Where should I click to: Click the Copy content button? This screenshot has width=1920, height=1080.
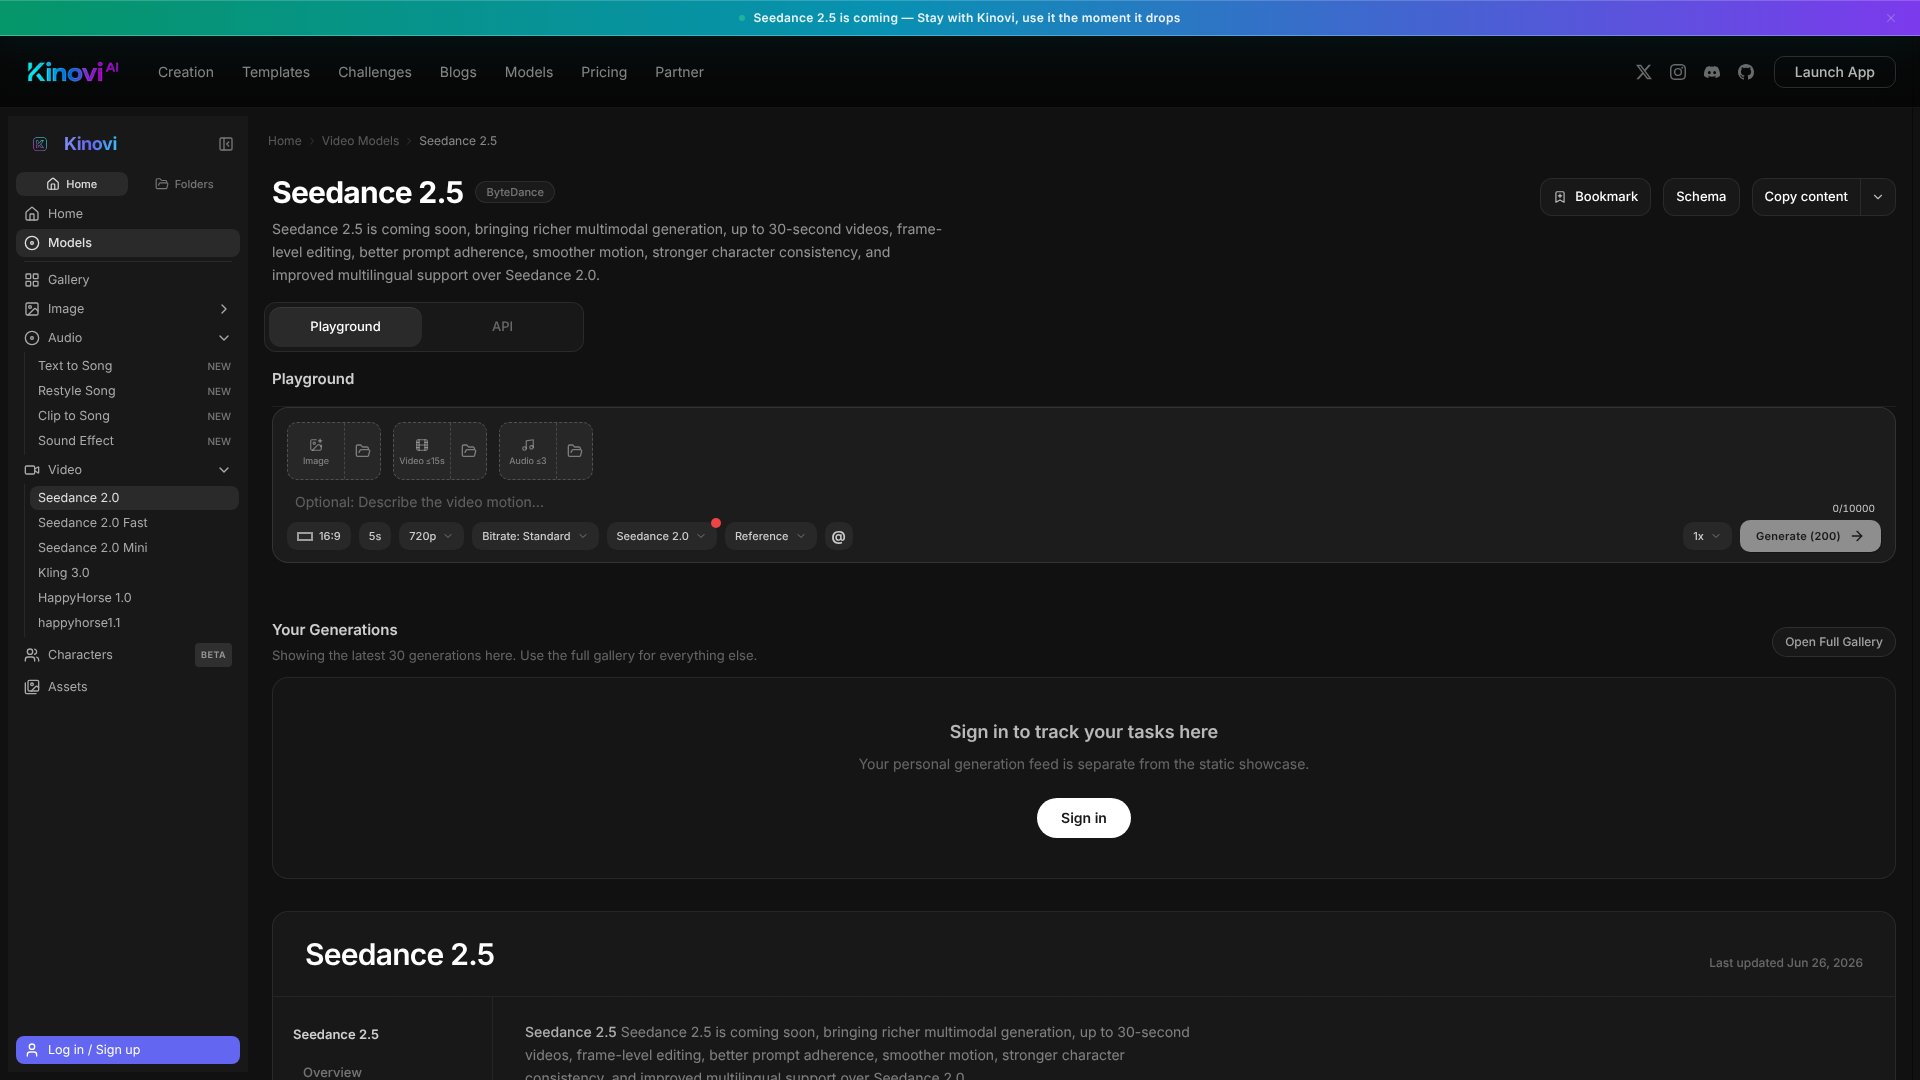[x=1806, y=197]
